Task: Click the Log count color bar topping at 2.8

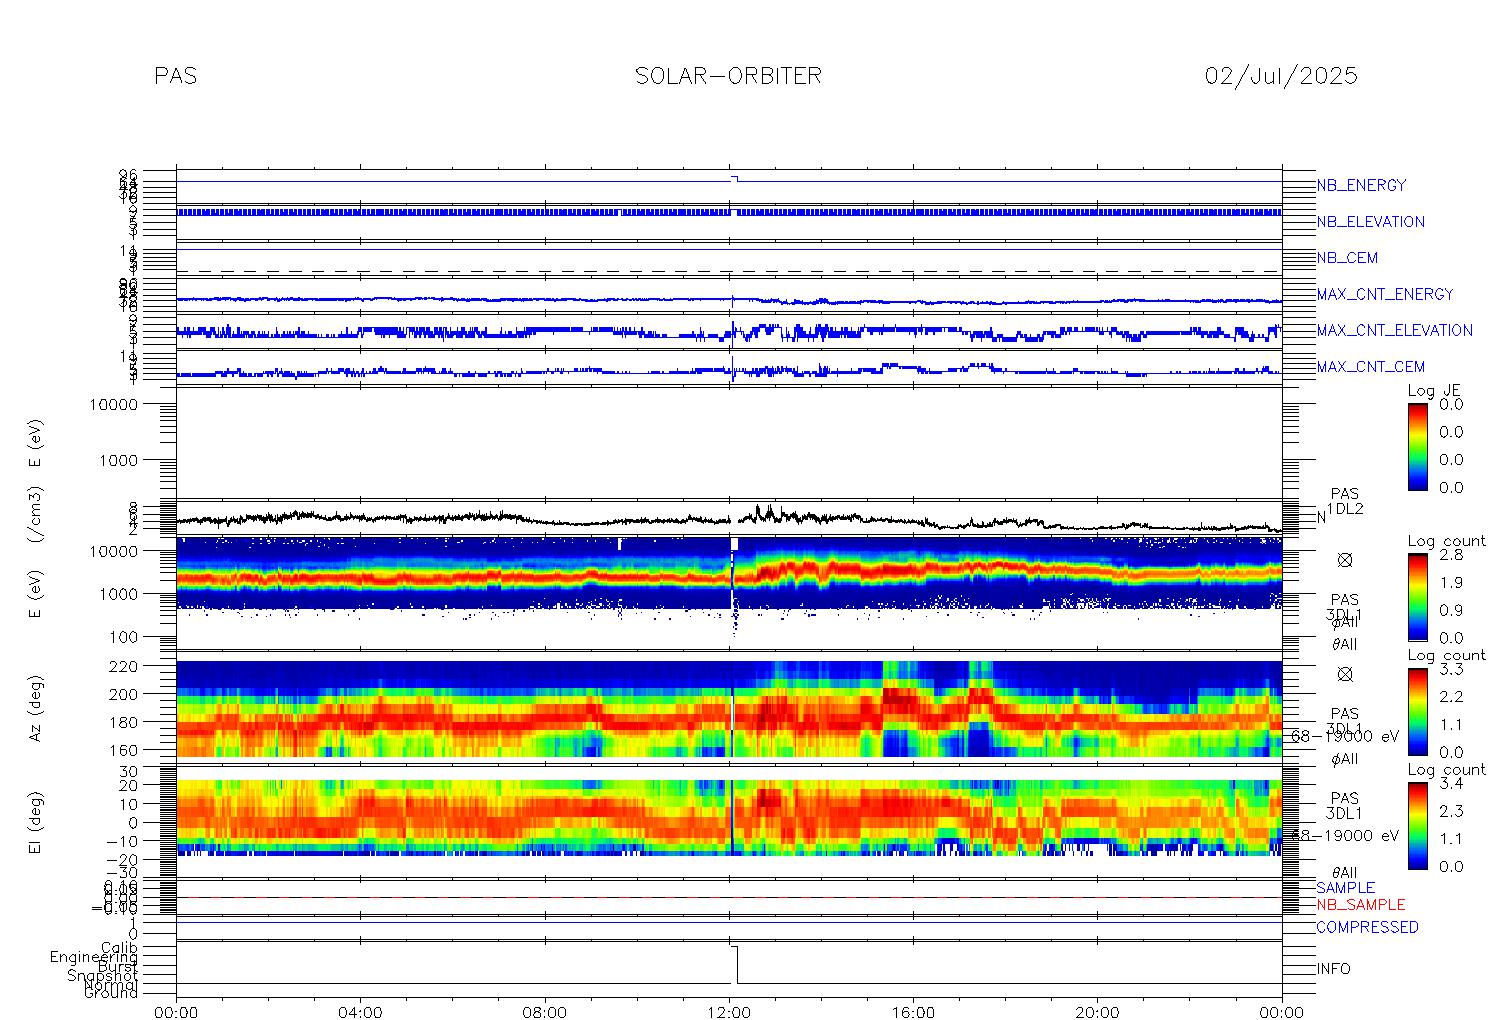Action: click(x=1418, y=596)
